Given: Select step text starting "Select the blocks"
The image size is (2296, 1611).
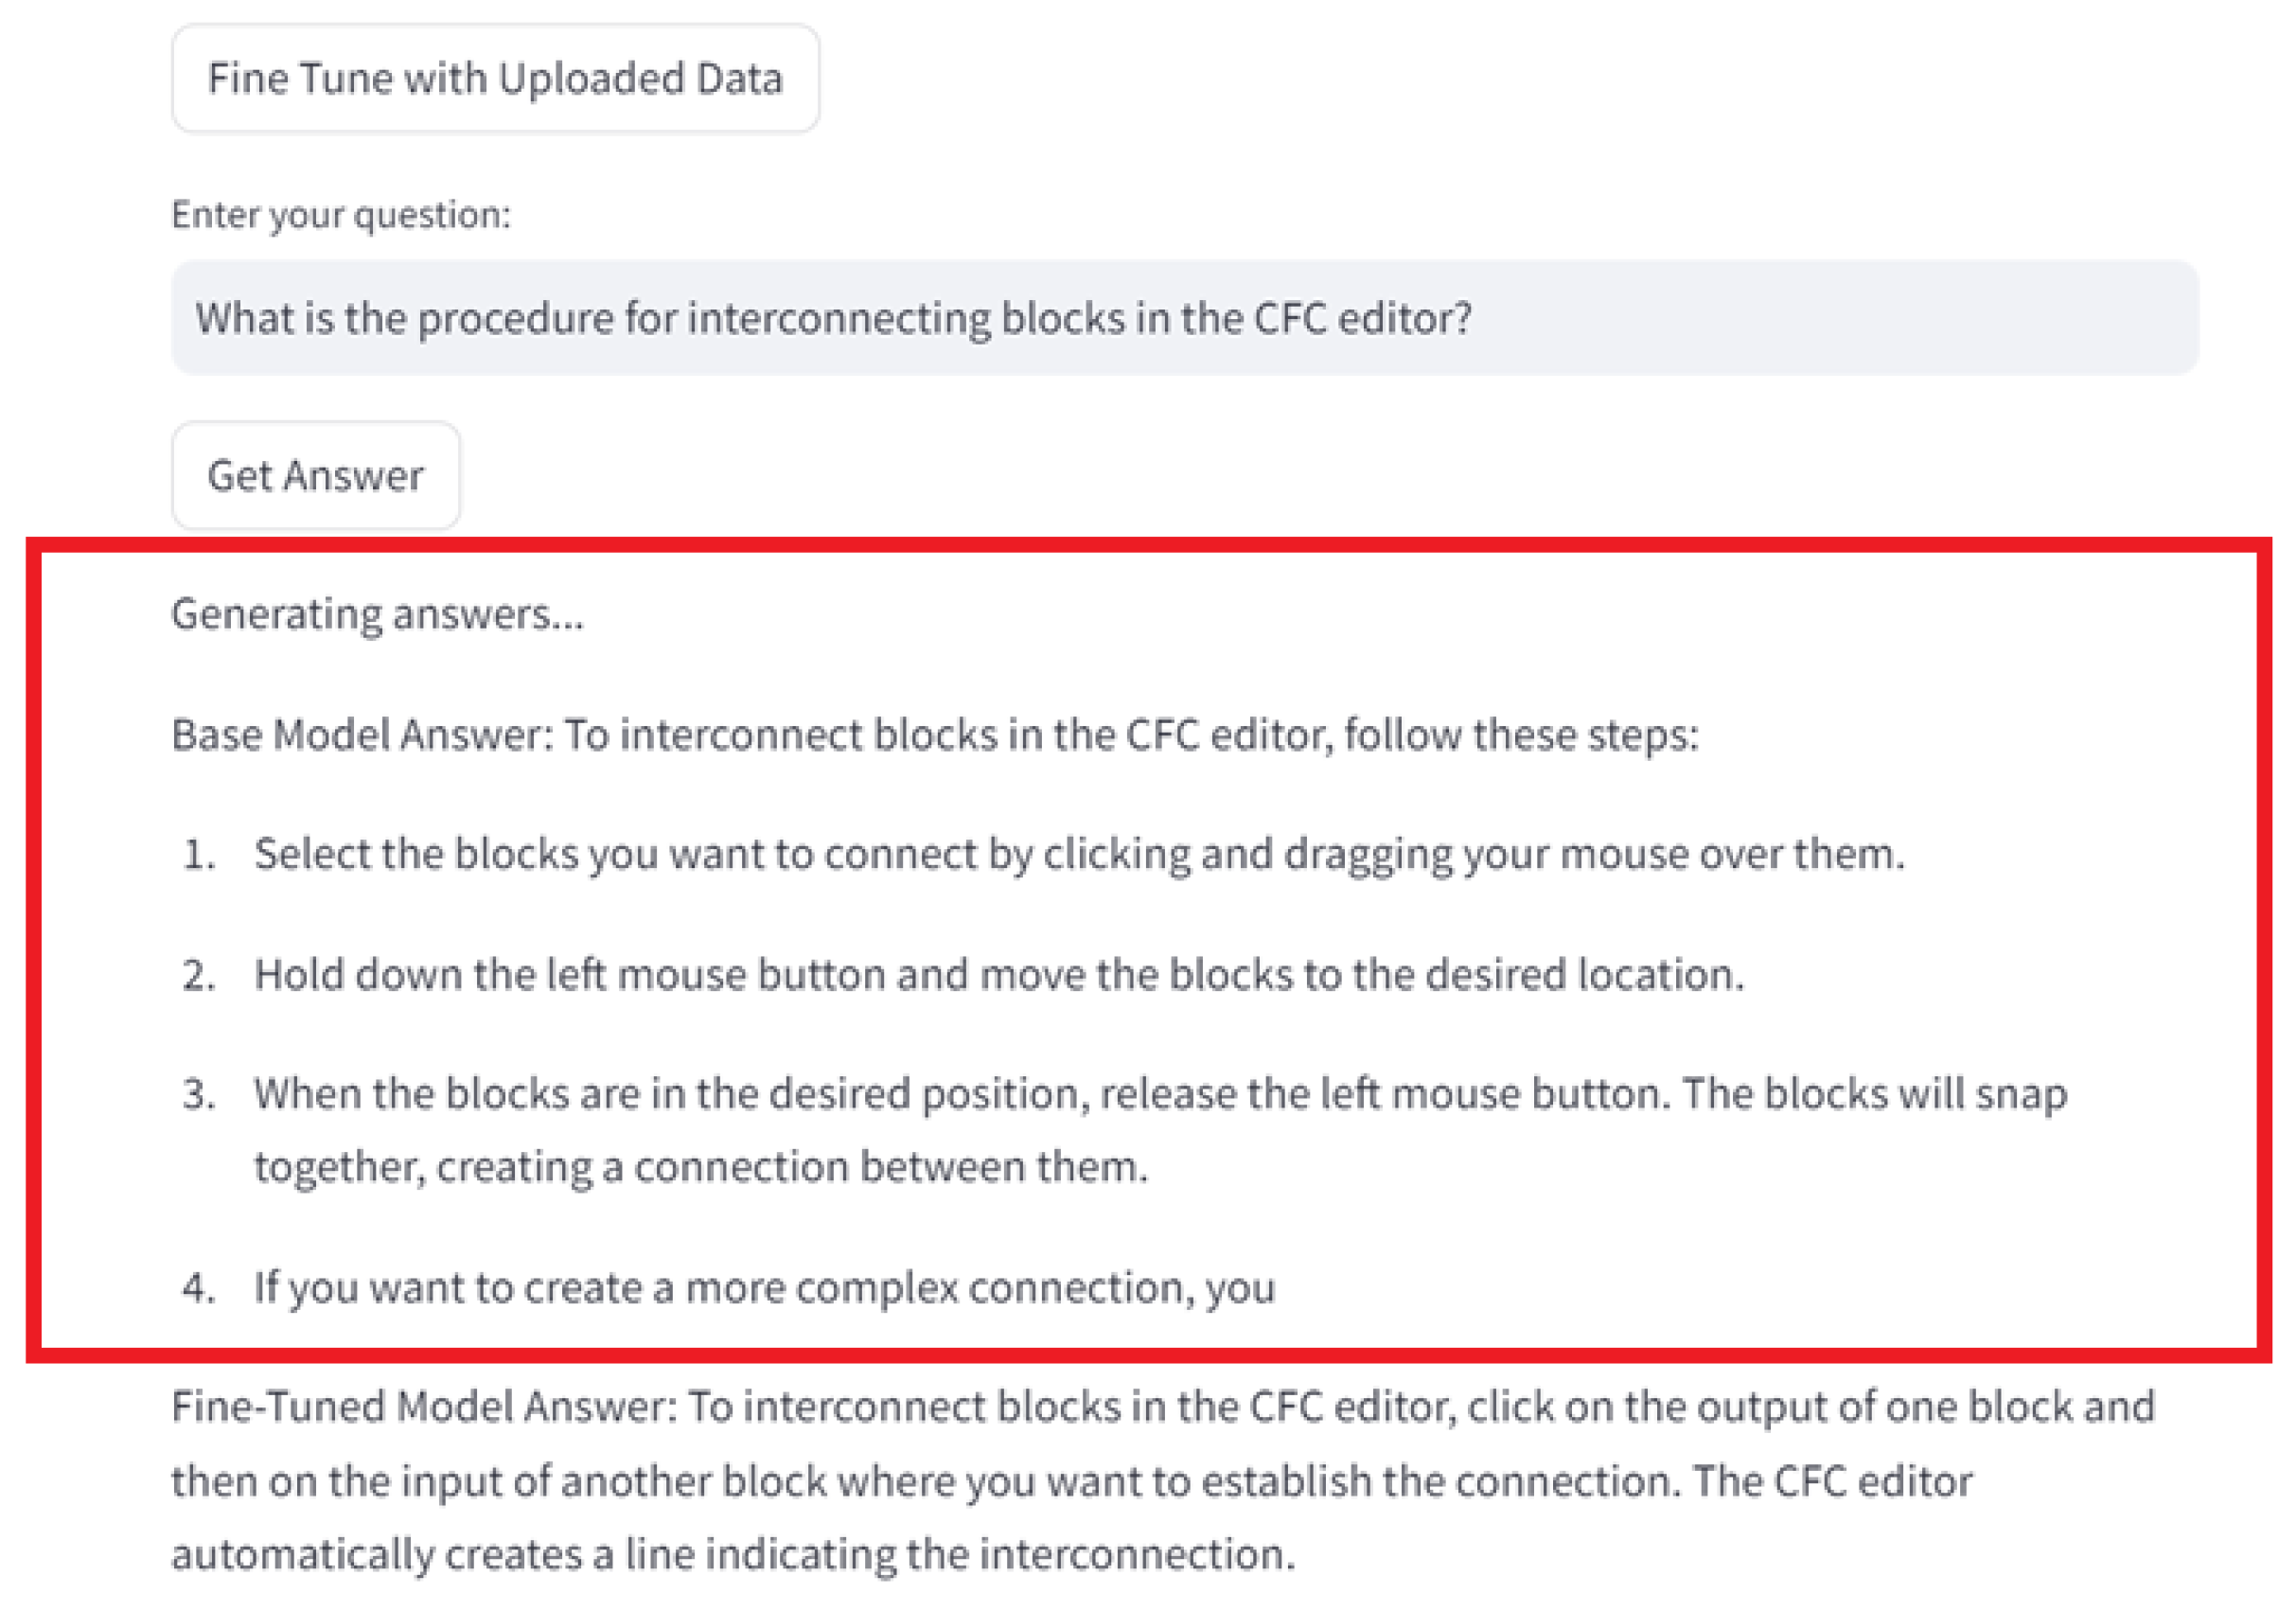Looking at the screenshot, I should (x=1078, y=855).
